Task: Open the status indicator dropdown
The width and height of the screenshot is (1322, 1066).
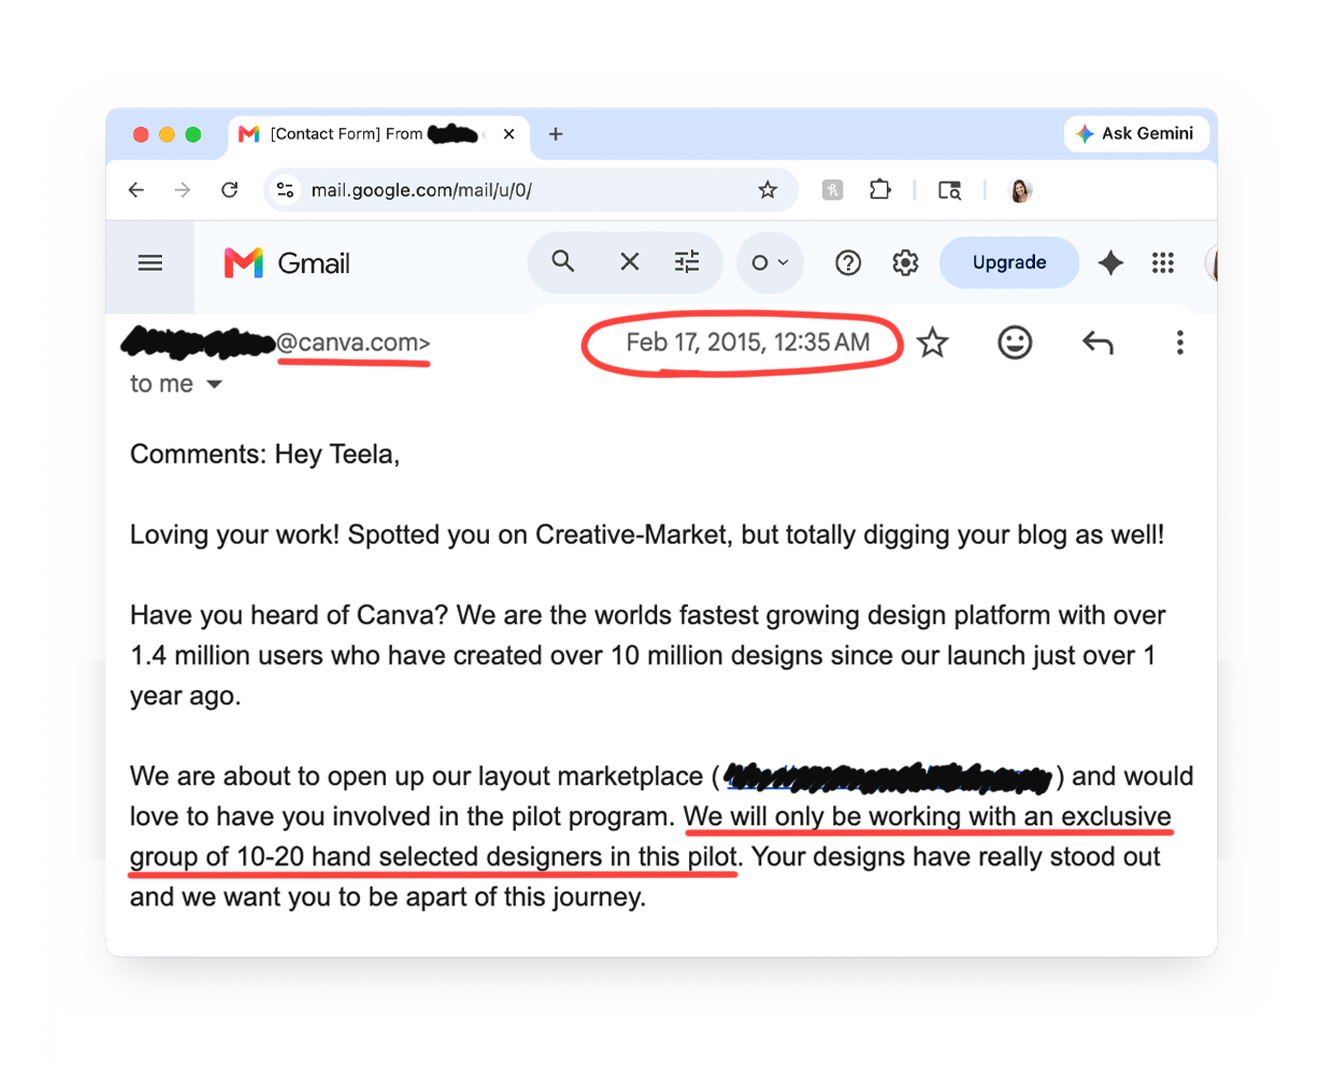Action: coord(770,263)
